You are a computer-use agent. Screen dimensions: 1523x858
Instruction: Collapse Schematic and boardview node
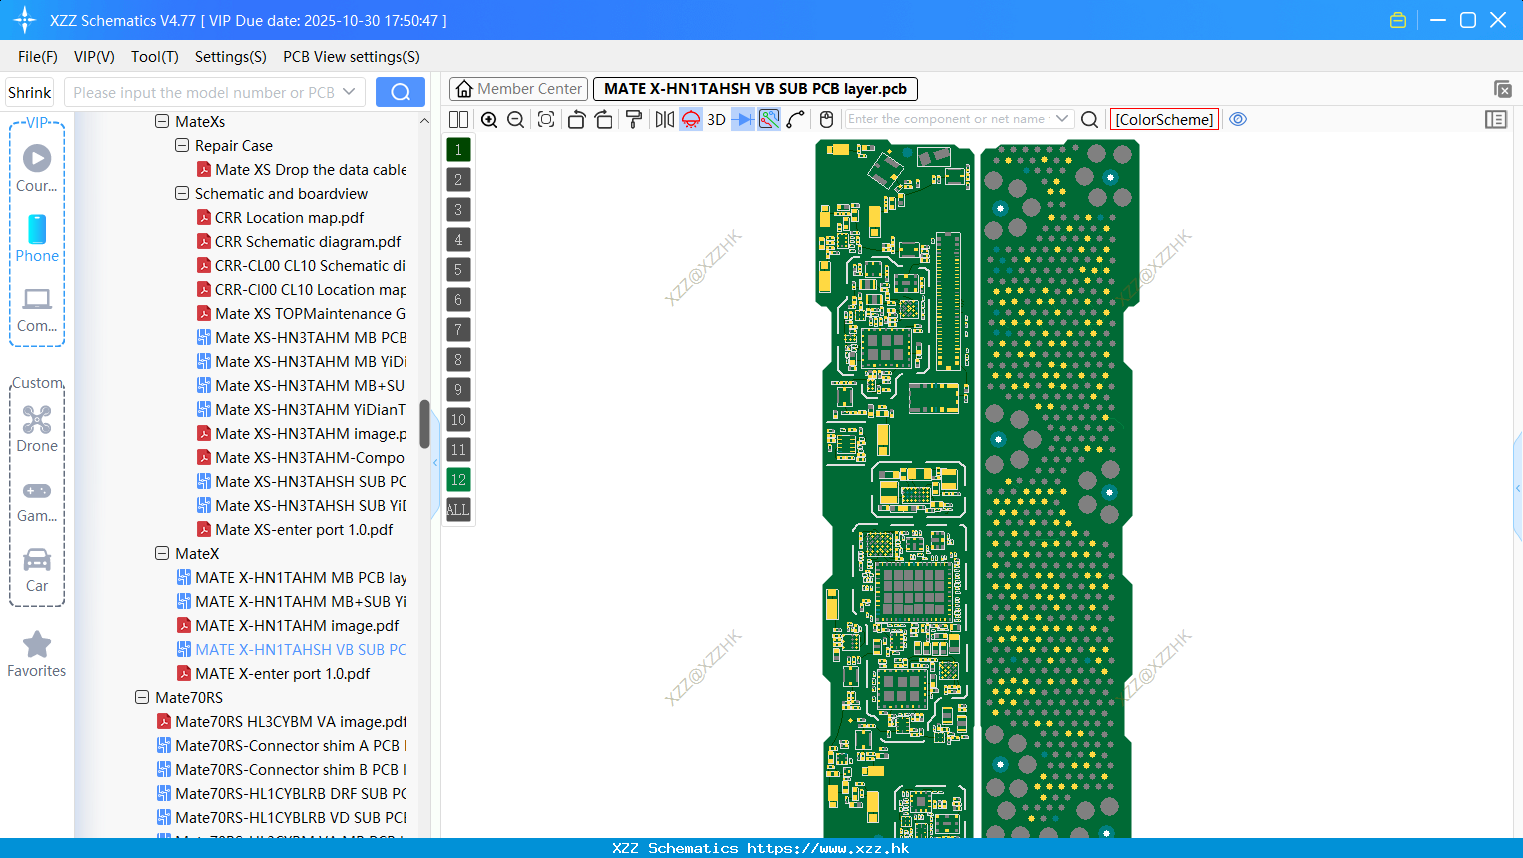coord(182,193)
